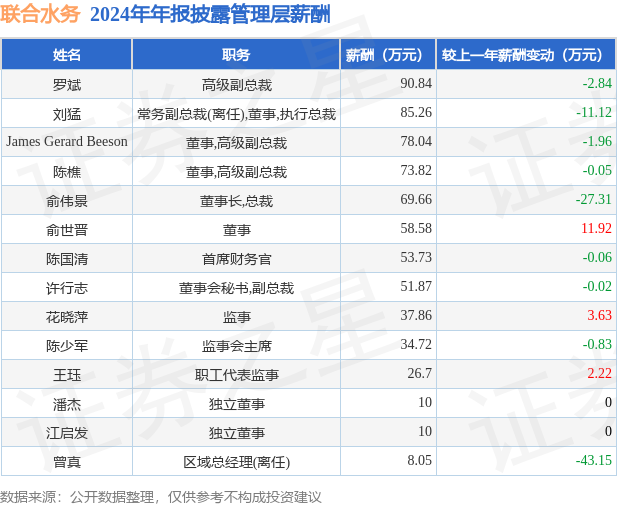Click the name cell 许行志
Viewport: 617px width, 506px height.
[x=67, y=288]
